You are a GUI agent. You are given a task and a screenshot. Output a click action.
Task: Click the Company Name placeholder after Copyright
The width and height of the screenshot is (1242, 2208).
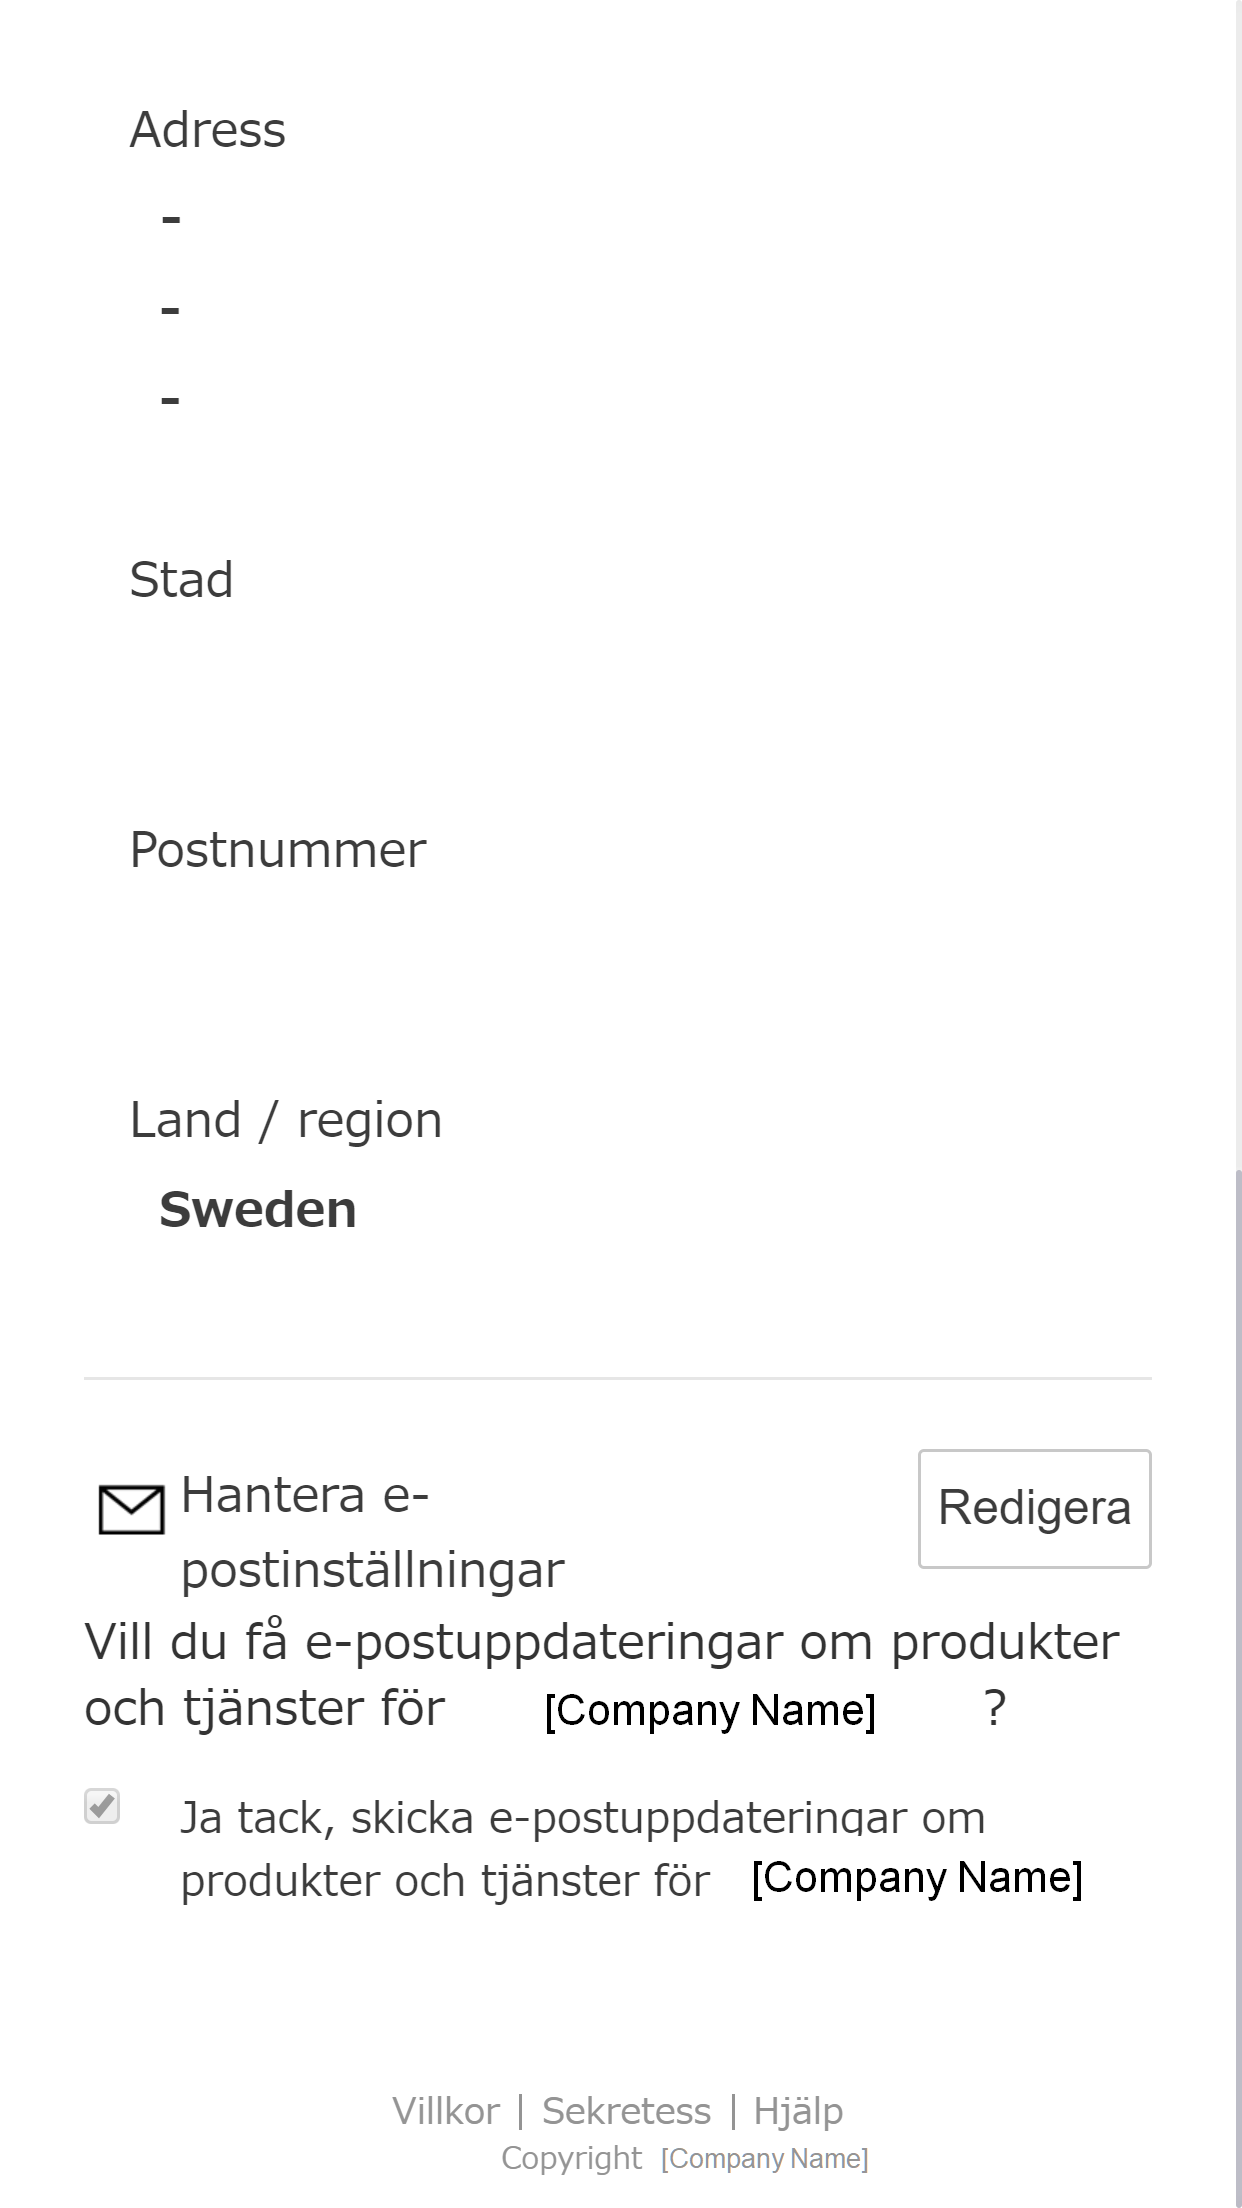[765, 2159]
